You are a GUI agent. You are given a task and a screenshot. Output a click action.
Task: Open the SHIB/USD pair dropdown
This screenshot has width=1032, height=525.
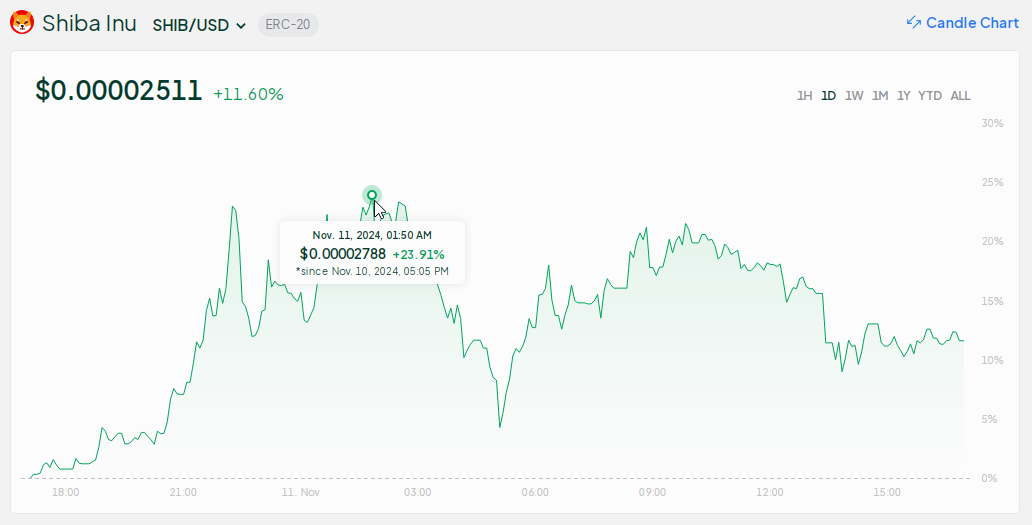(199, 25)
